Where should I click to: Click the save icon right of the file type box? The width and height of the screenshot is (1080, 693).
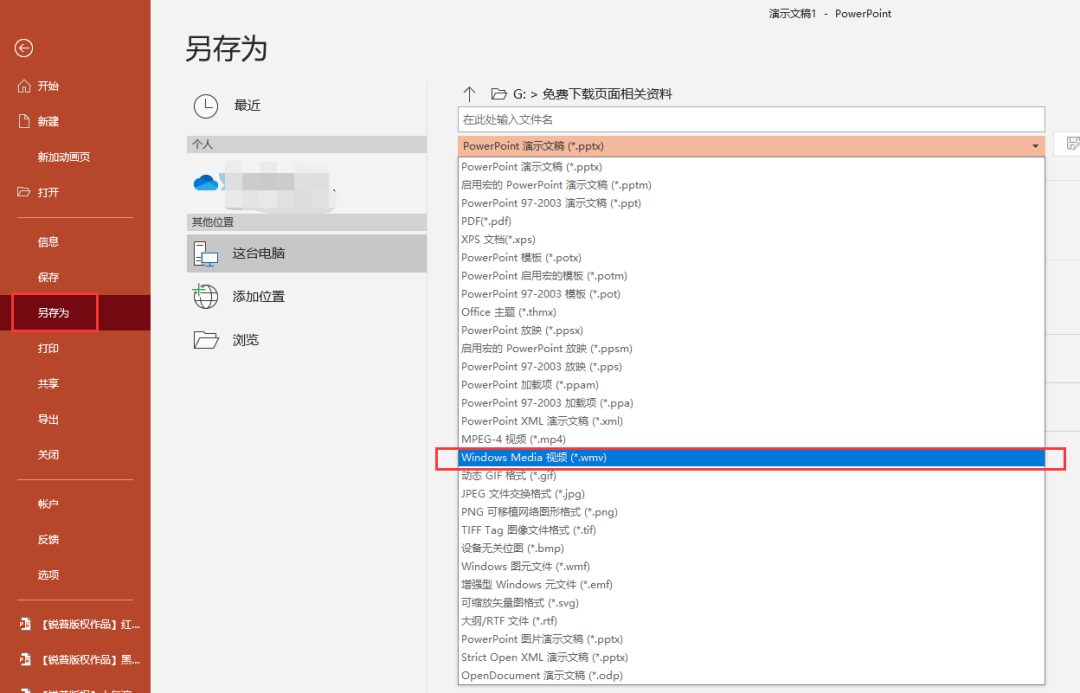(1072, 143)
